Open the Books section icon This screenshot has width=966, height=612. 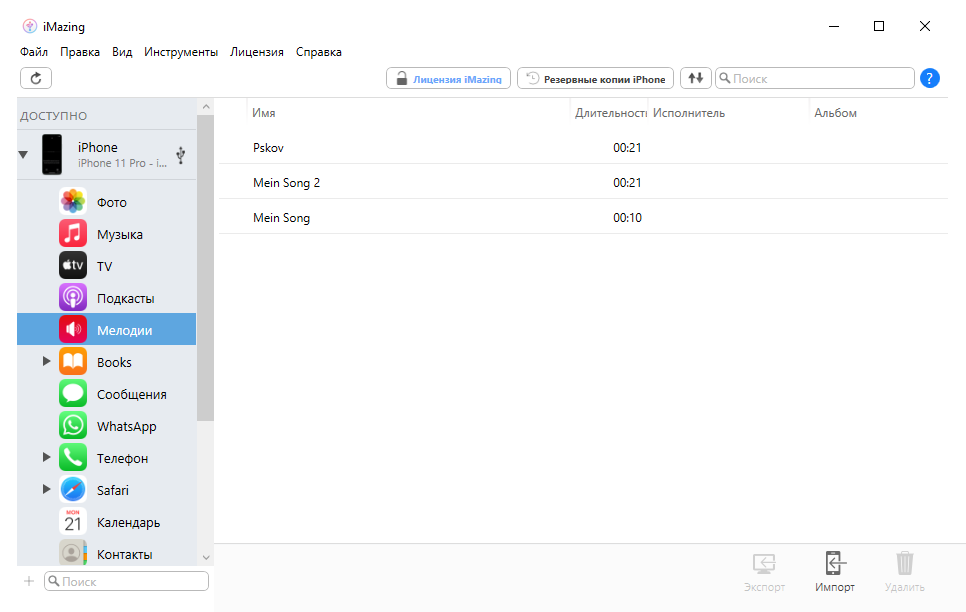click(x=73, y=362)
